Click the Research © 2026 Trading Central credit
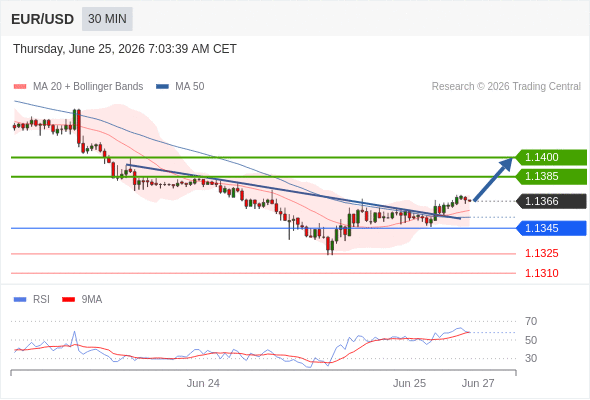This screenshot has height=400, width=590. [506, 87]
